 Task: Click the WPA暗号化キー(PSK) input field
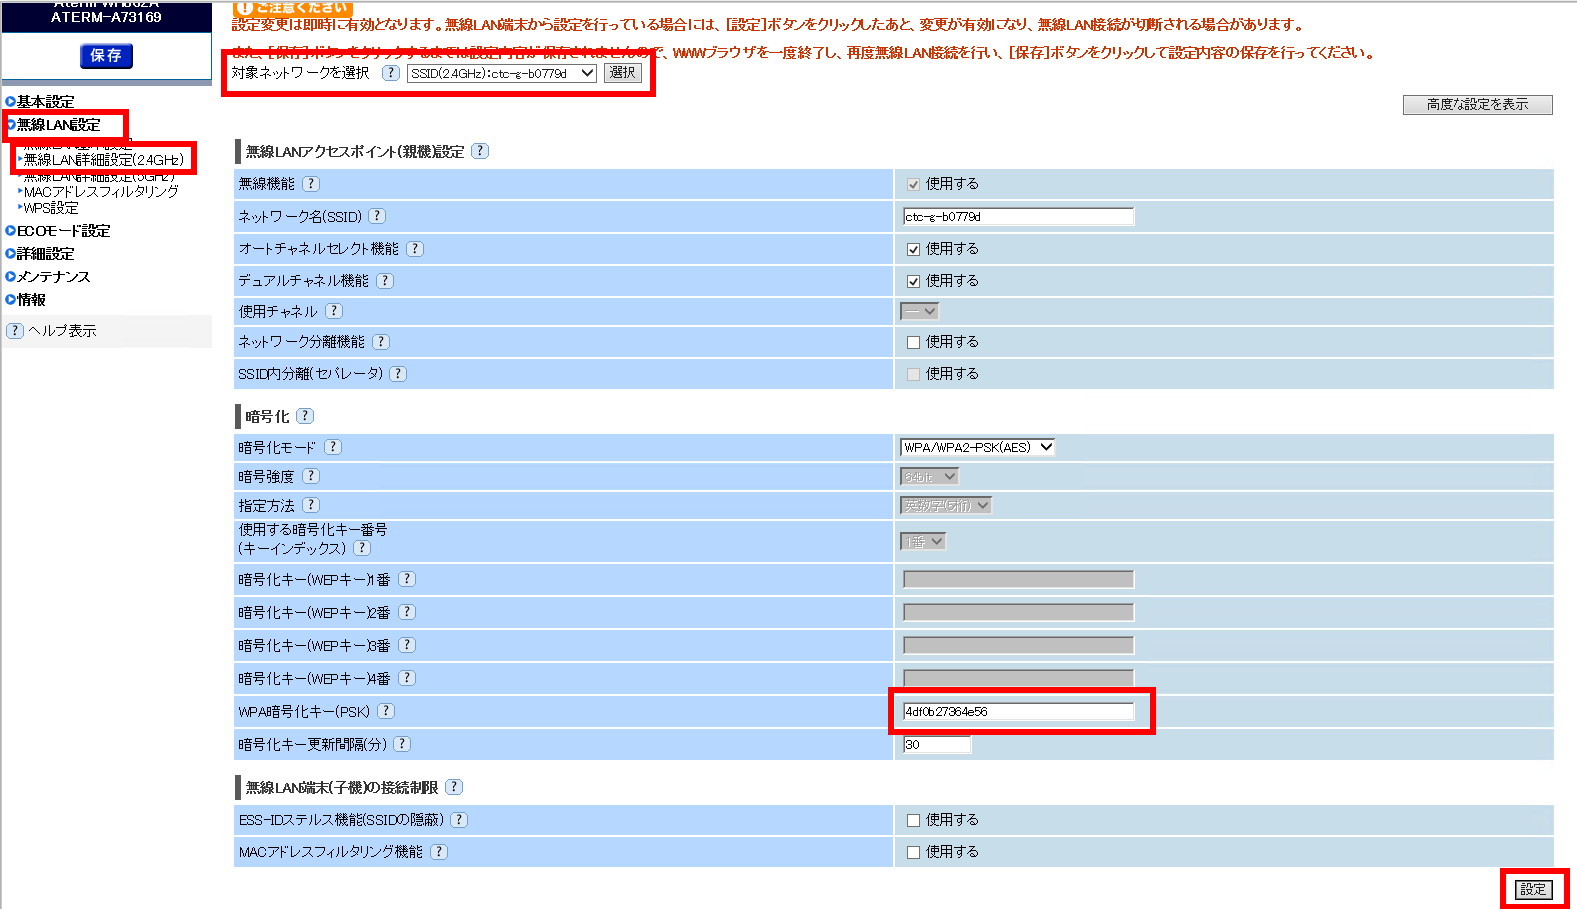click(1018, 712)
